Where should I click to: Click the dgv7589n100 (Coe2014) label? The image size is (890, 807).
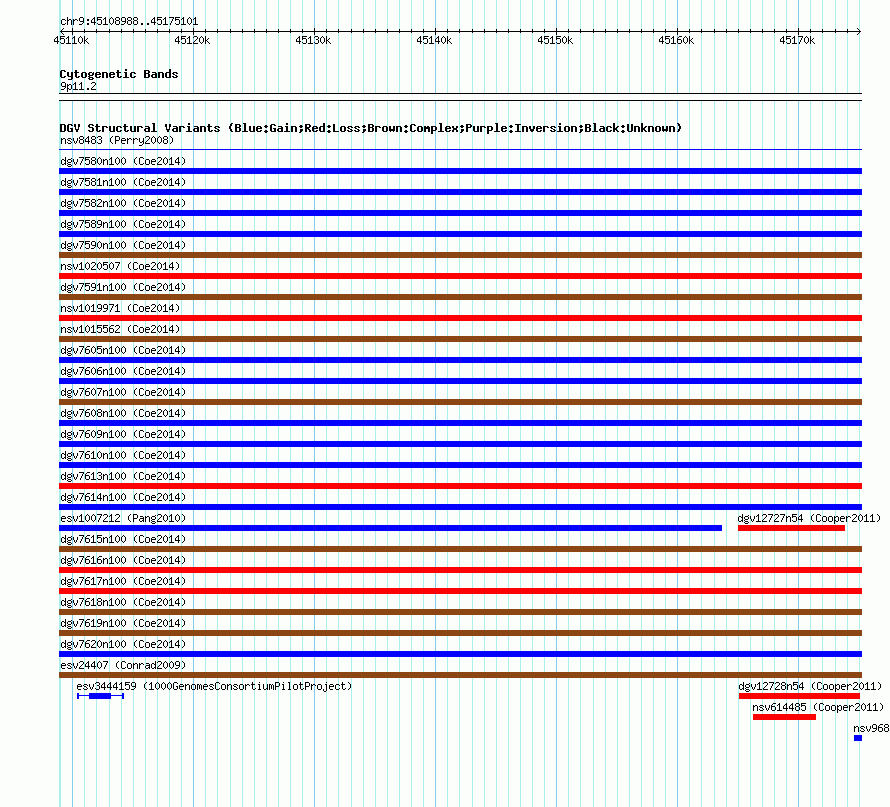tap(123, 224)
